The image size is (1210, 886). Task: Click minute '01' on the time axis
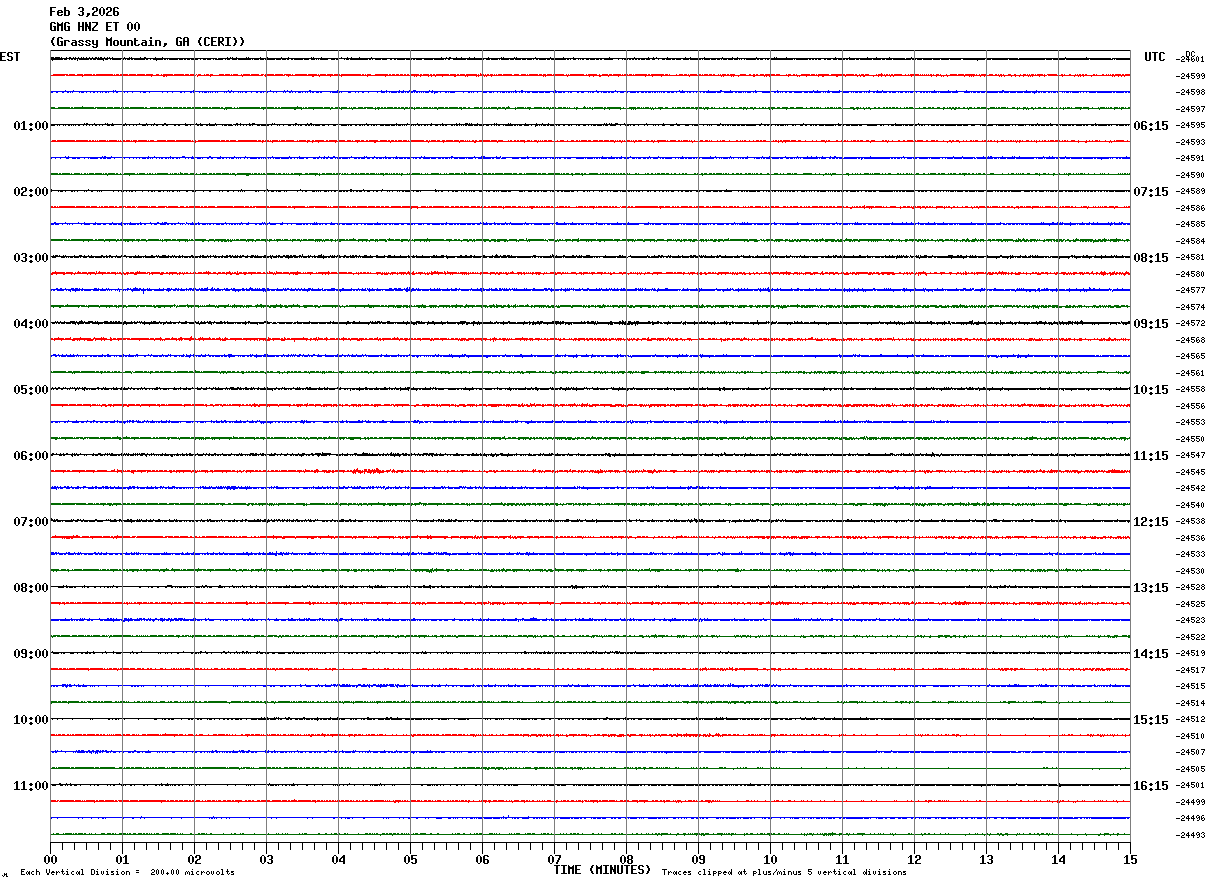122,859
